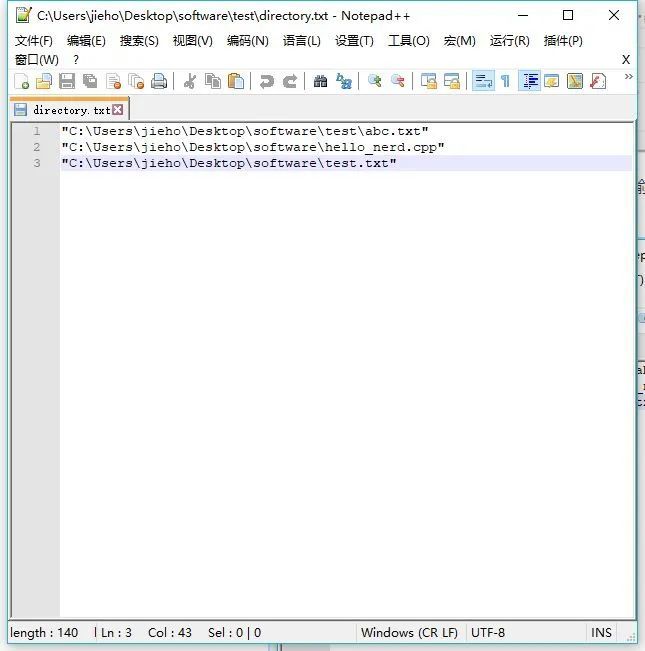Click the user-defined language toolbar icon
Viewport: 645px width, 651px height.
[552, 81]
